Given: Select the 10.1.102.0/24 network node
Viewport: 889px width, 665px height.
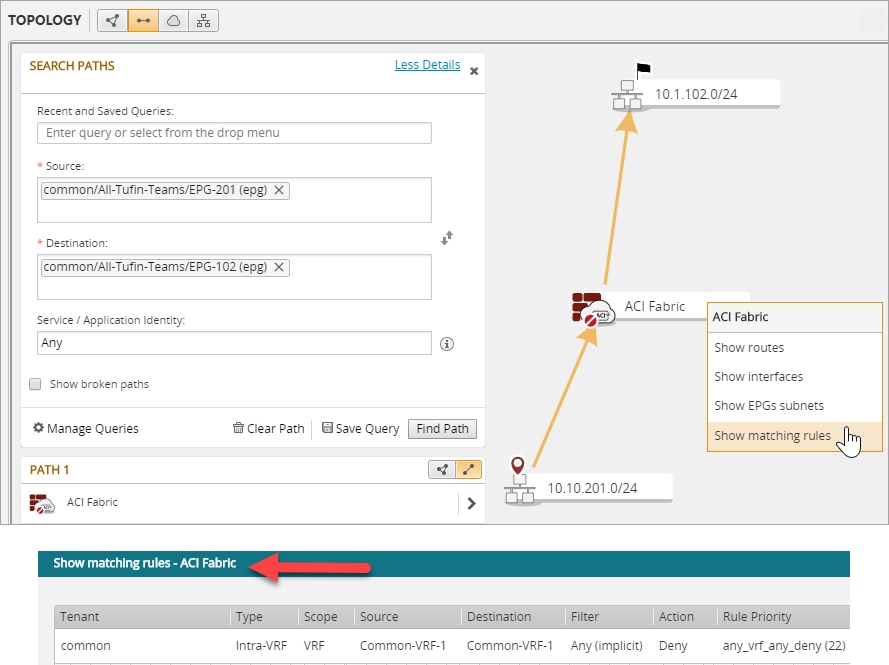Looking at the screenshot, I should click(x=629, y=96).
